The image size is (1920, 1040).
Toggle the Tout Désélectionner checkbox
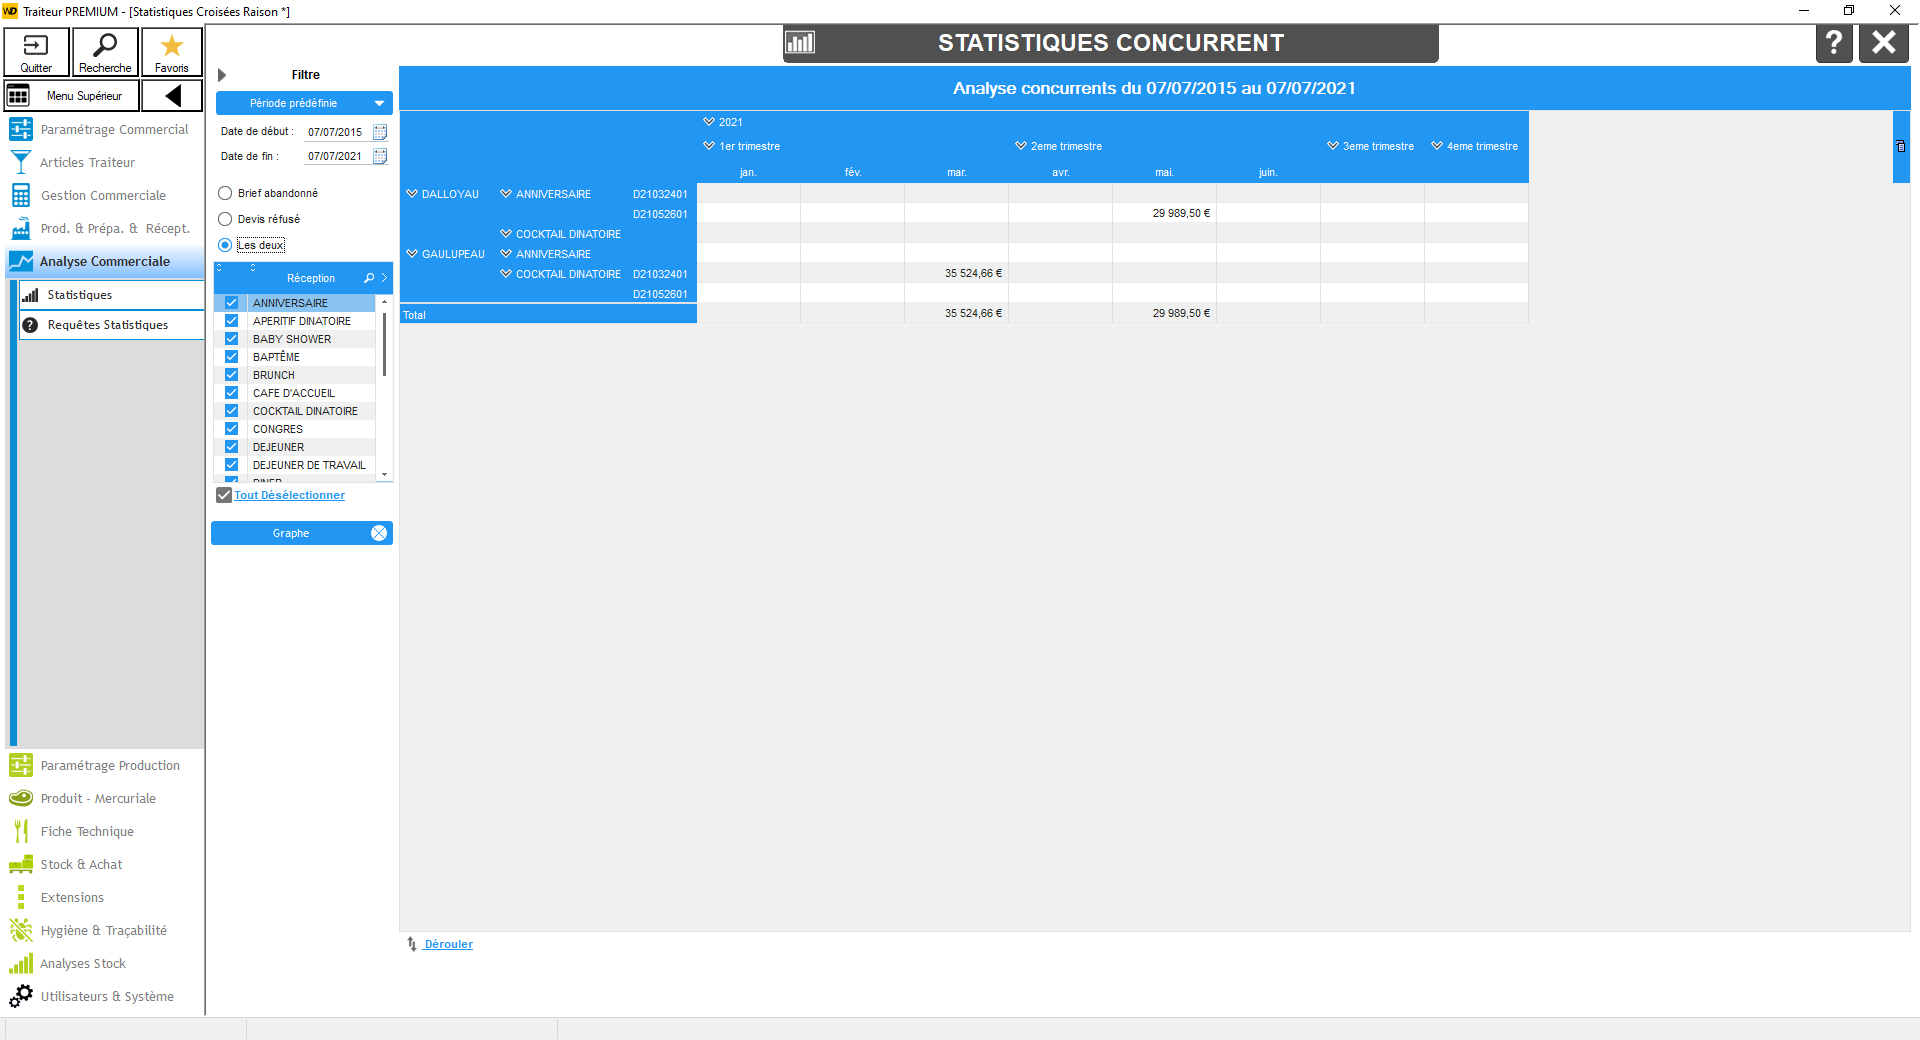[x=224, y=495]
